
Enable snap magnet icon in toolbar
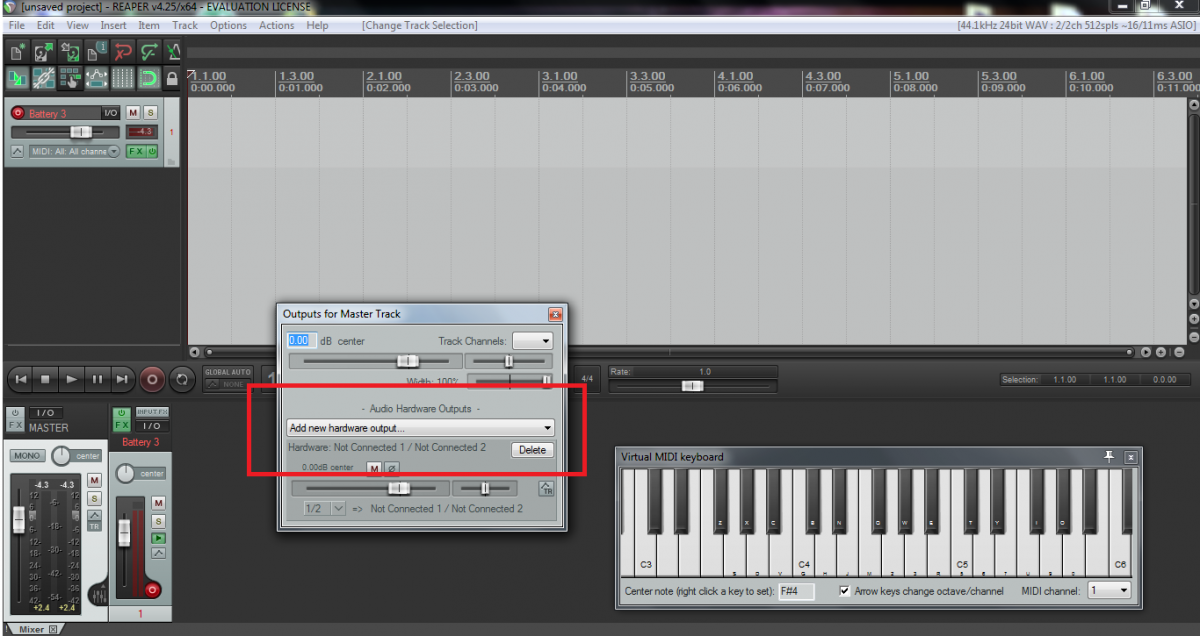(x=148, y=77)
